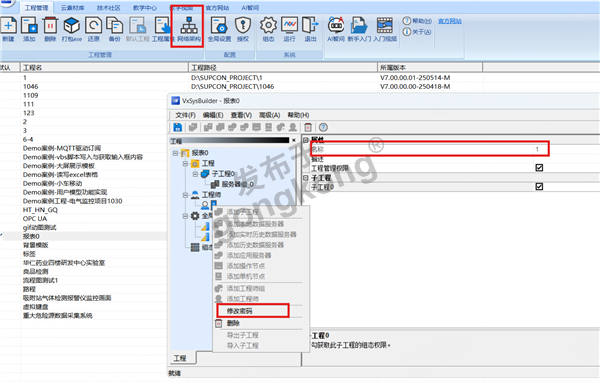Switch to the 技术社区 ribbon tab
600x383 pixels.
[x=108, y=8]
